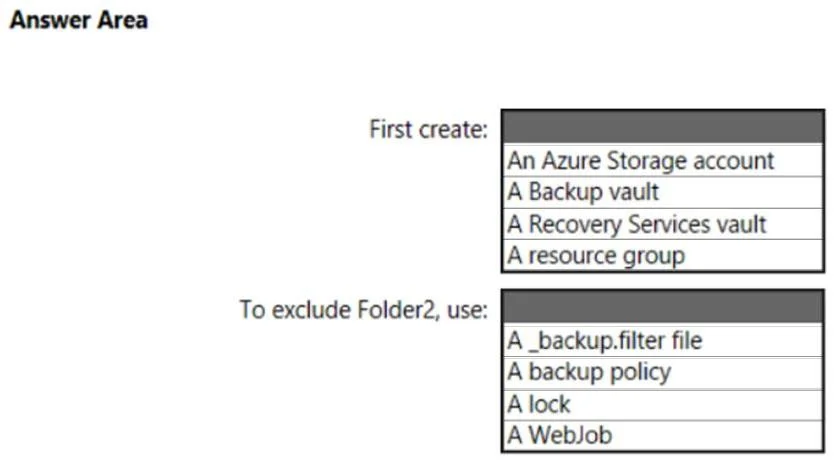Screen dimensions: 836x460
Task: Select 'A backup policy' option
Action: click(663, 372)
